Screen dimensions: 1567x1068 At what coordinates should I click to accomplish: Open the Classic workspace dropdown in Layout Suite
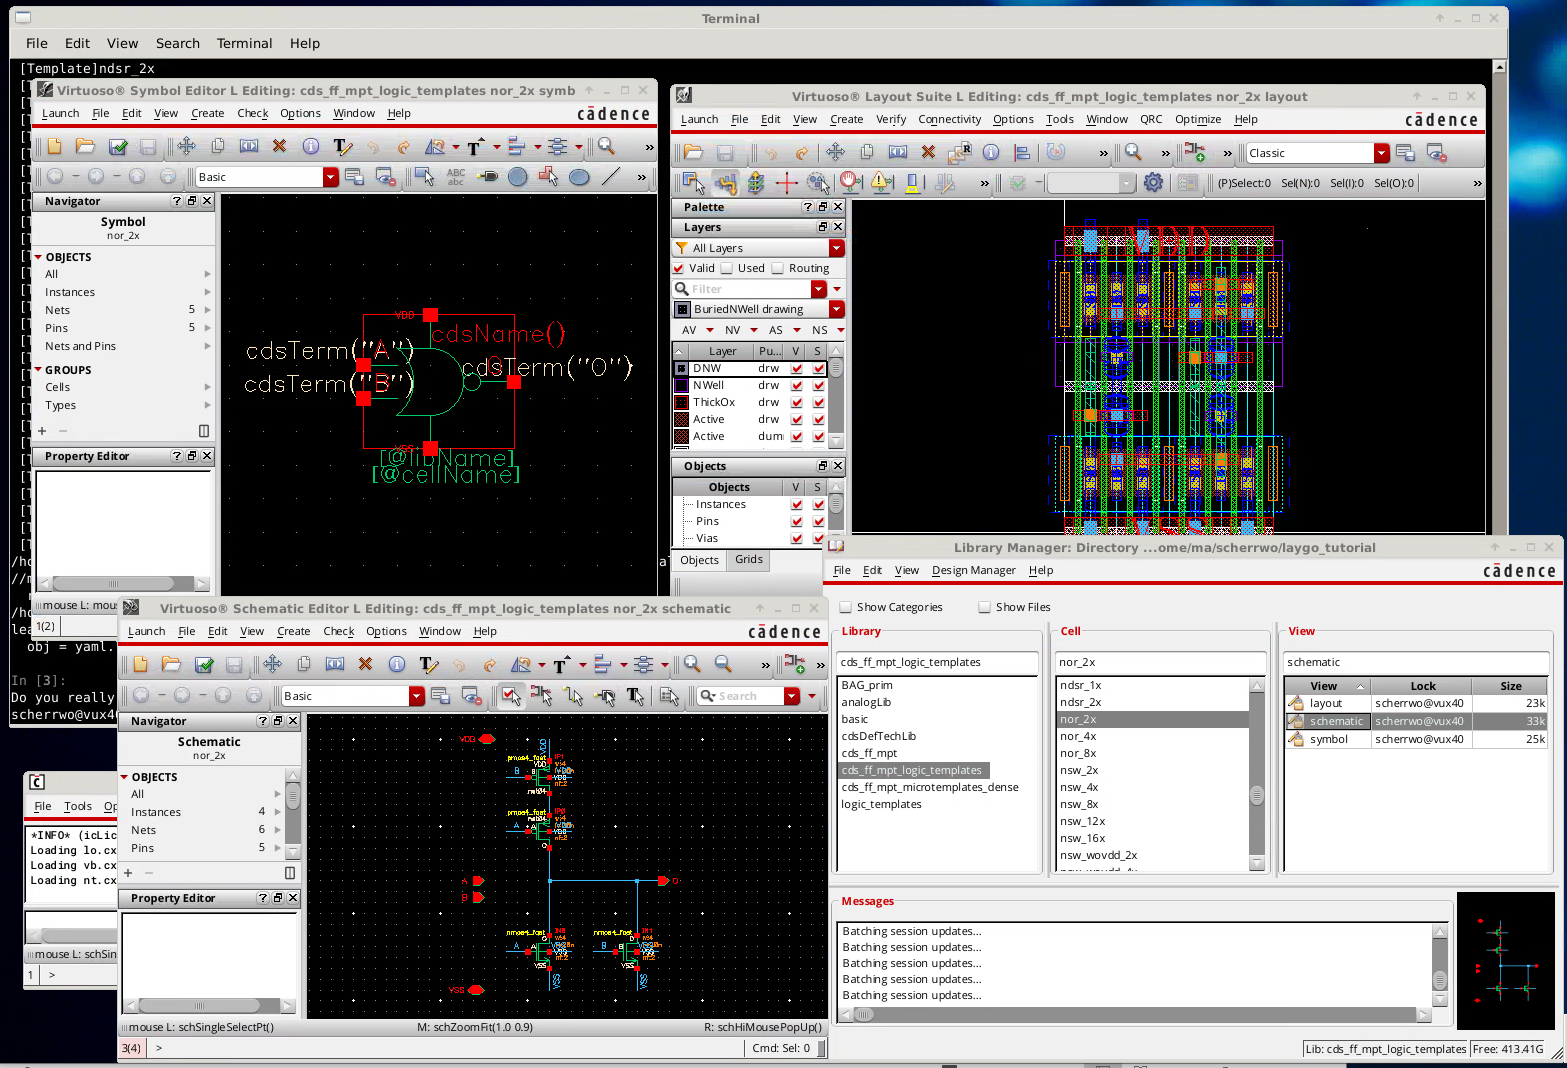(1381, 153)
